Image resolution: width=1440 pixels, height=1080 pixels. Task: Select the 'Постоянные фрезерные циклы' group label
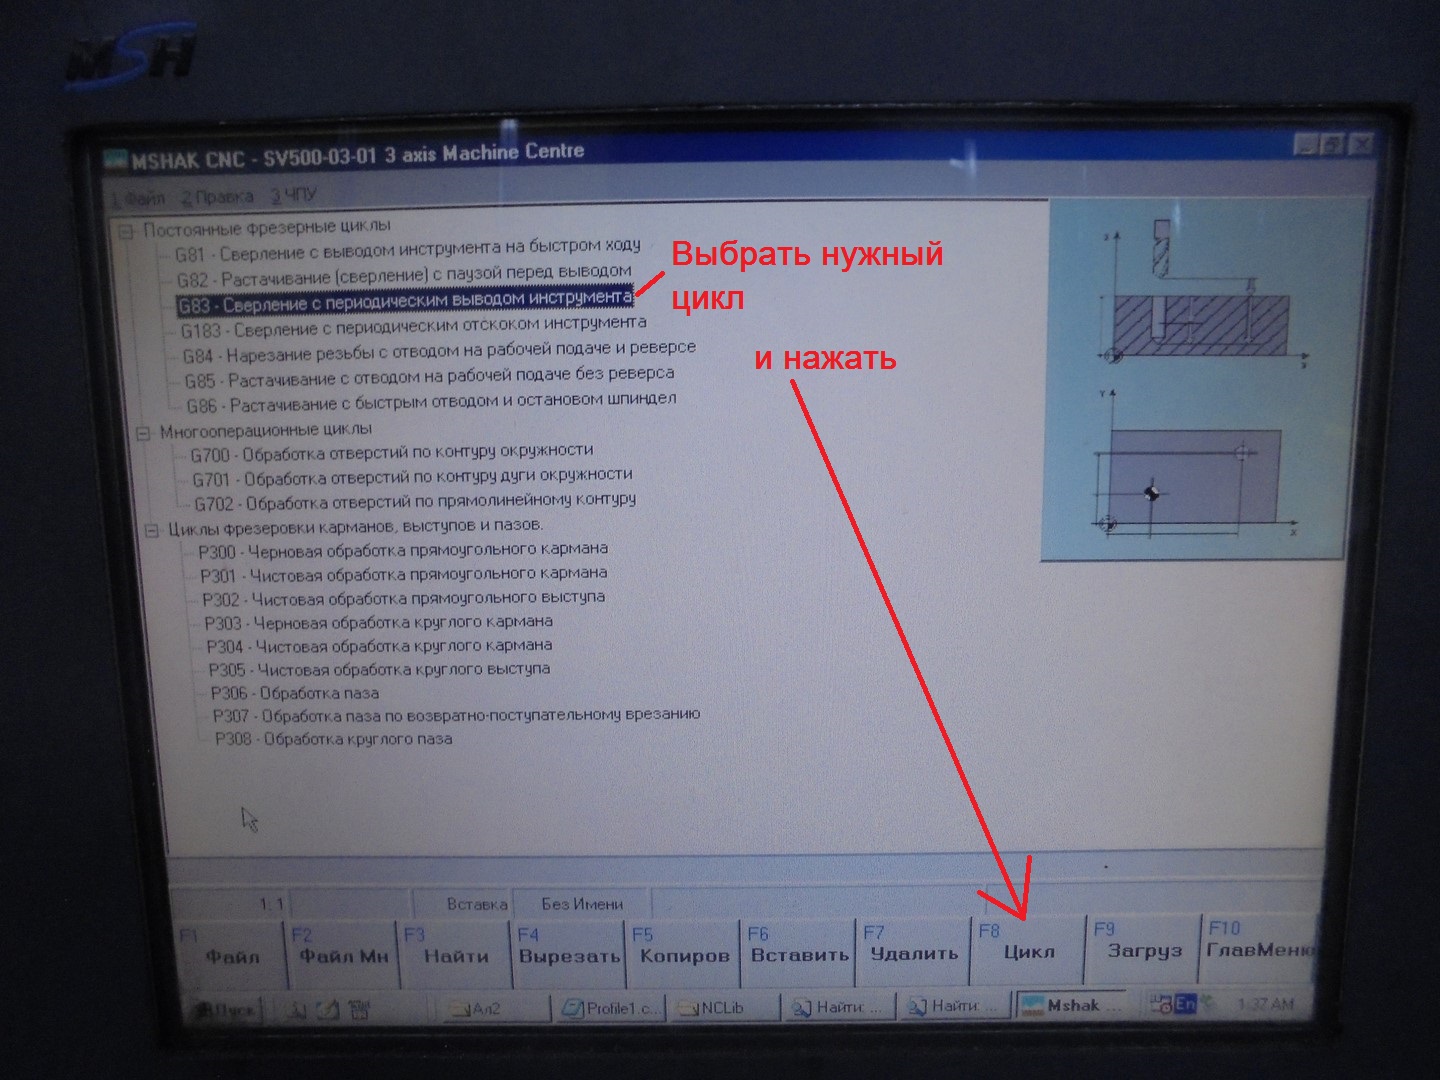[267, 228]
